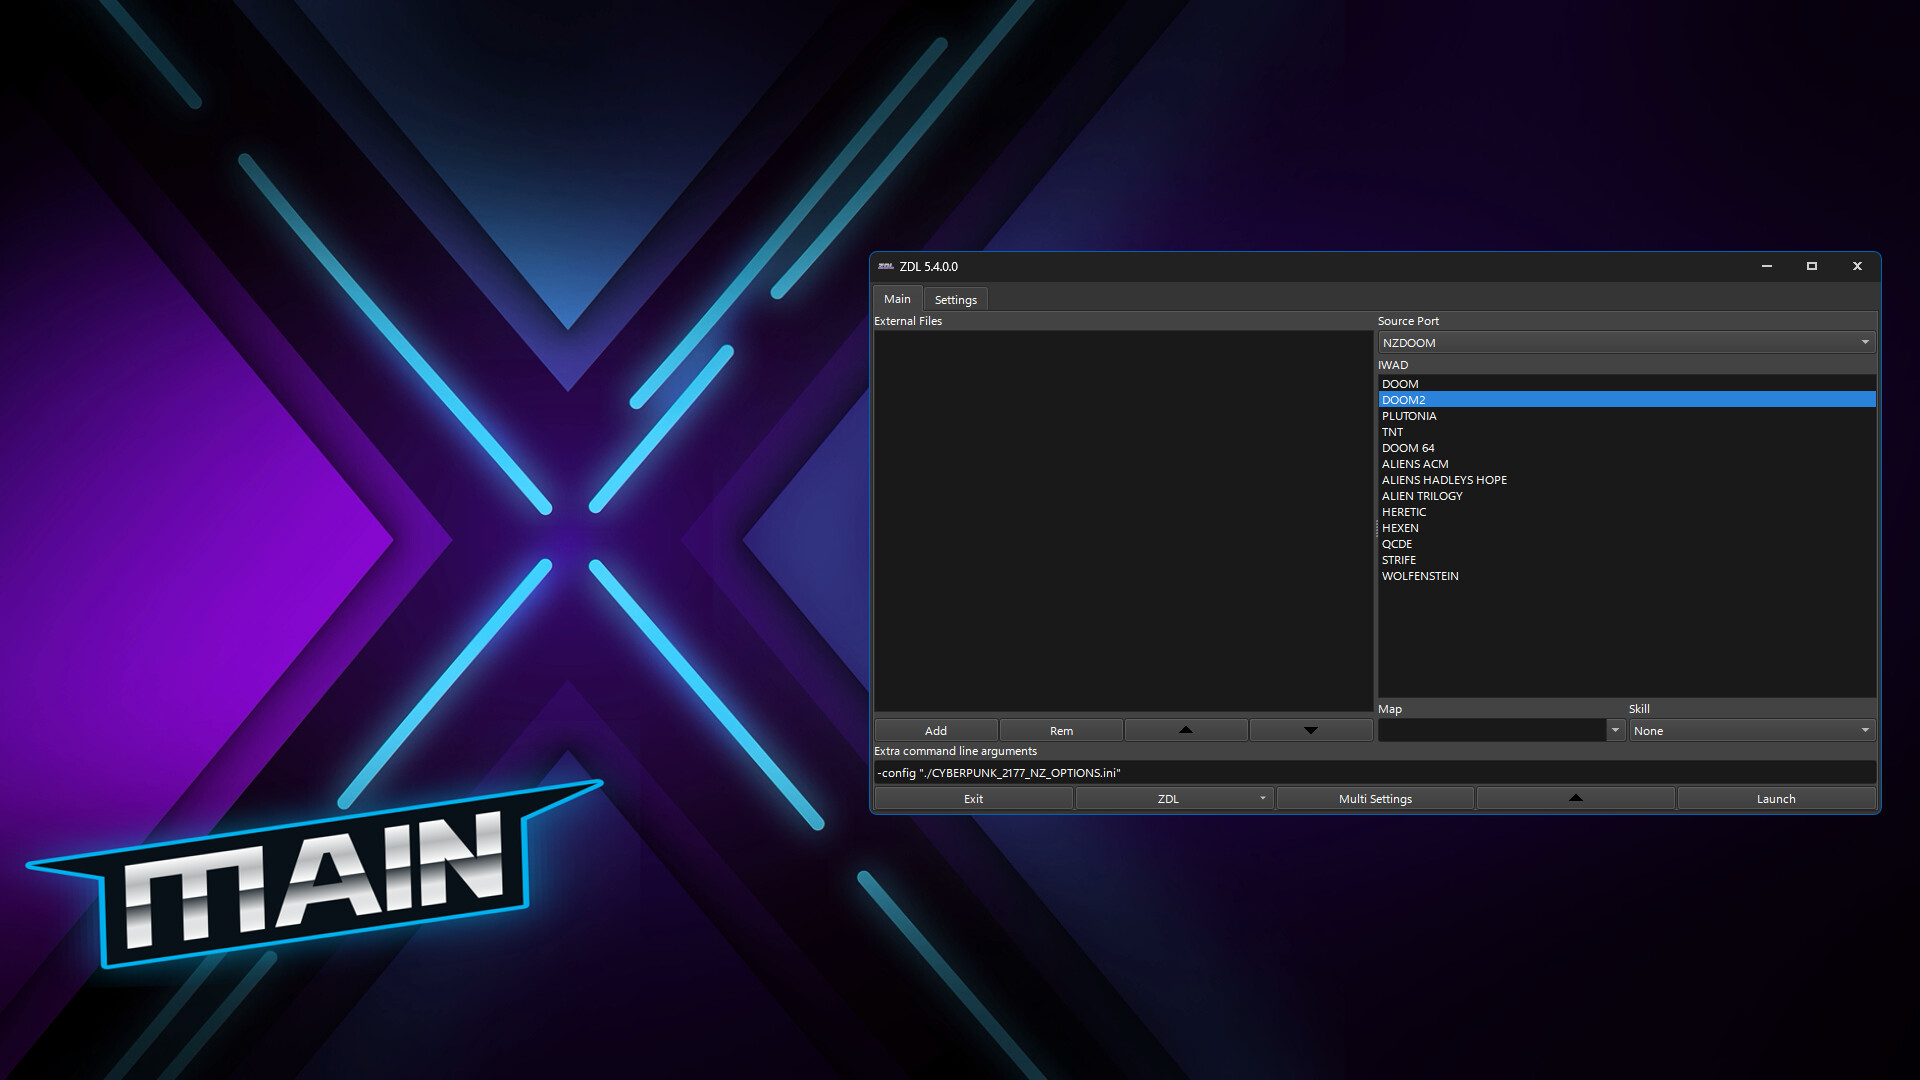Image resolution: width=1920 pixels, height=1080 pixels.
Task: Click the down arrow to move file lower
Action: 1310,730
